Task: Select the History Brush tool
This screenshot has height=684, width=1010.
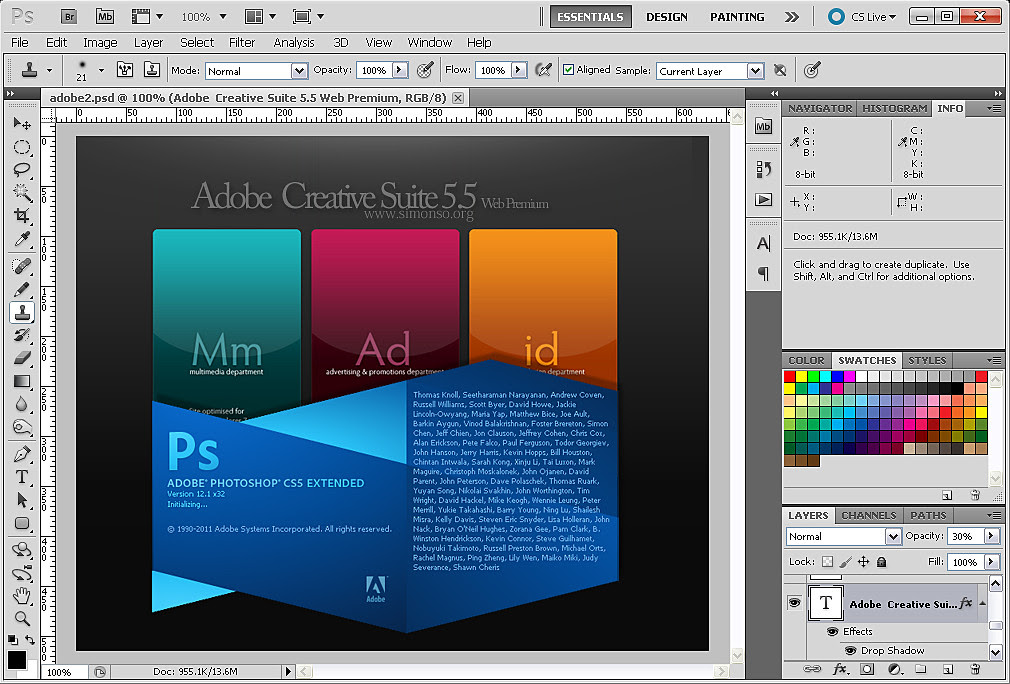Action: point(22,335)
